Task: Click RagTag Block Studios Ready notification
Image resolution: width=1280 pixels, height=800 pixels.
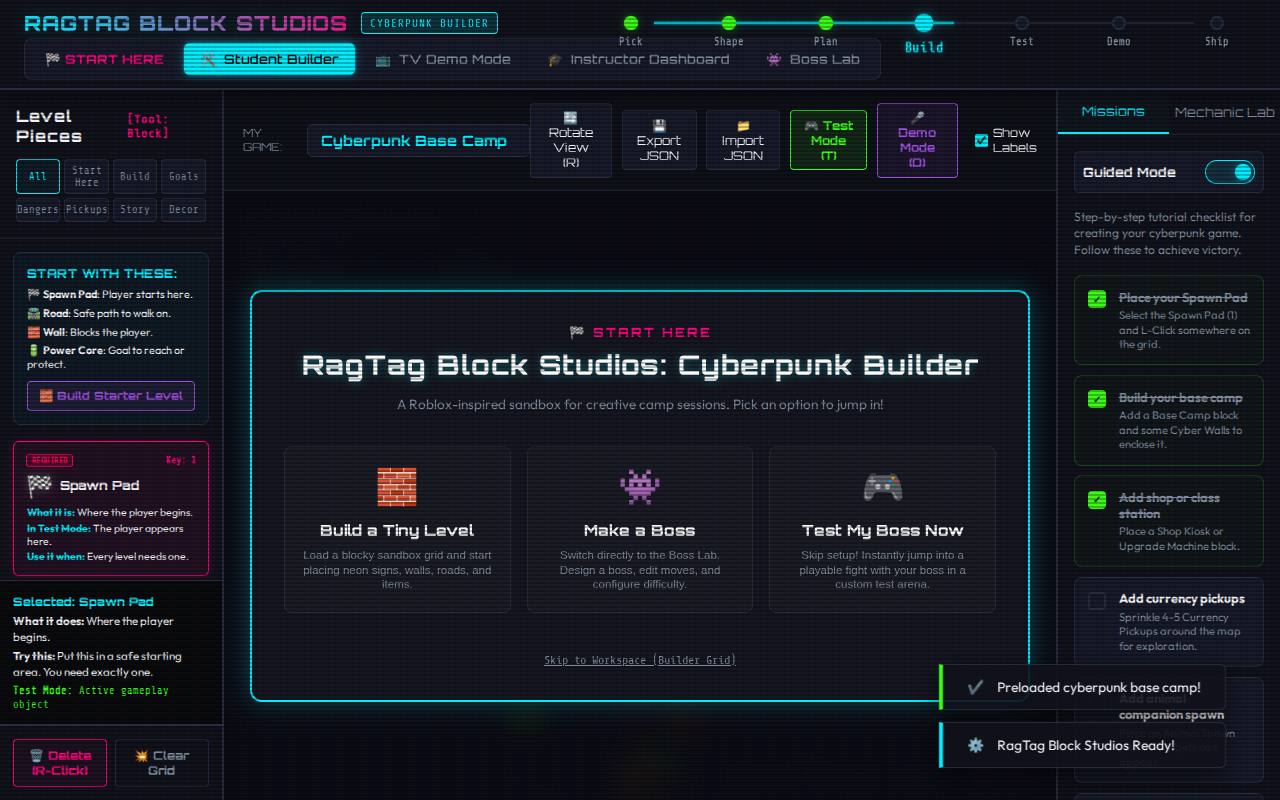Action: [x=1083, y=745]
